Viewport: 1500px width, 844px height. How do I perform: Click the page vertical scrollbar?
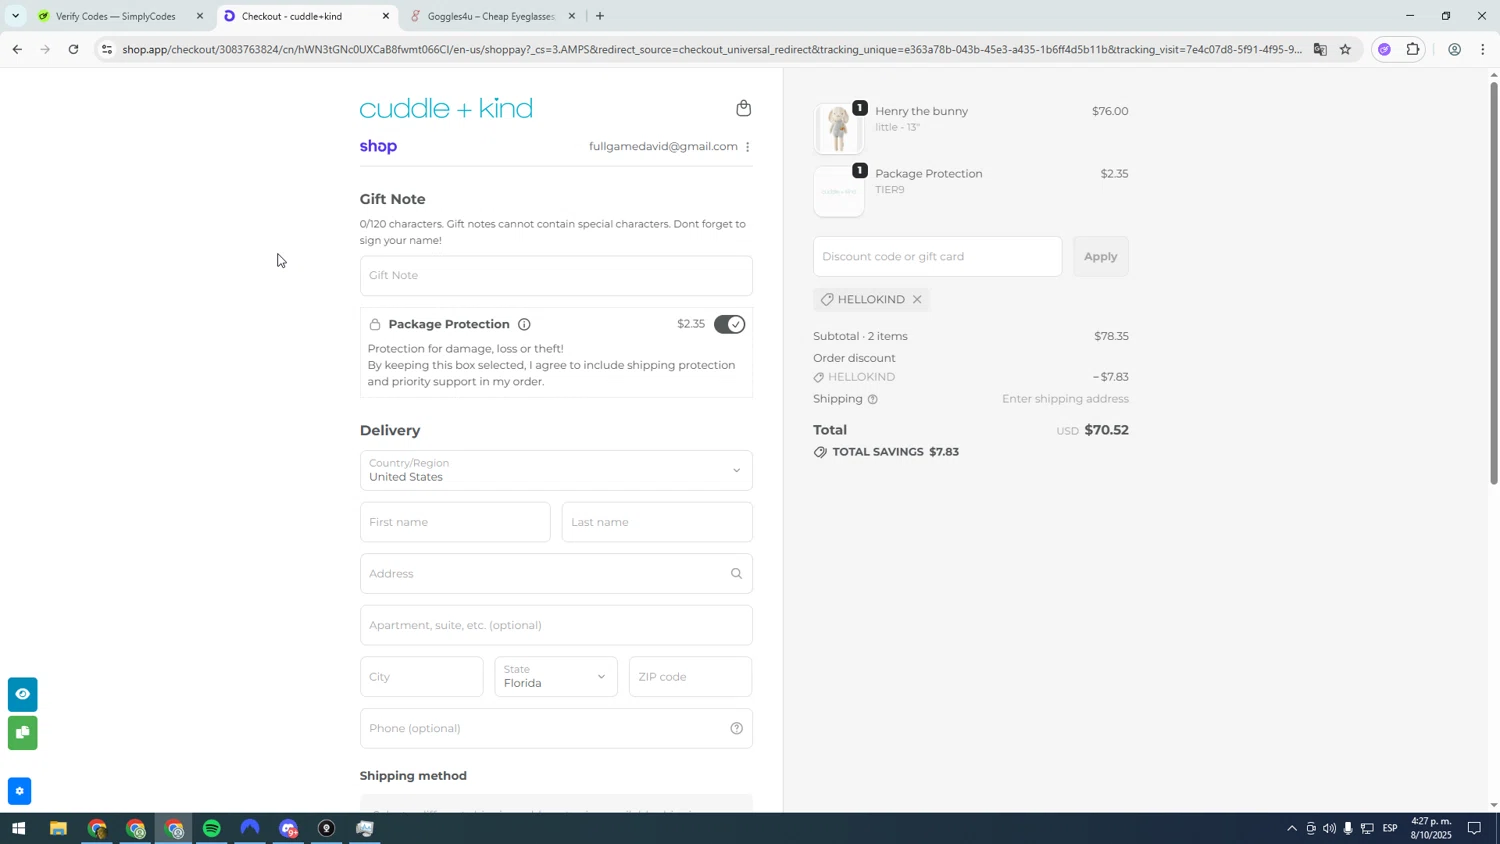[1494, 283]
